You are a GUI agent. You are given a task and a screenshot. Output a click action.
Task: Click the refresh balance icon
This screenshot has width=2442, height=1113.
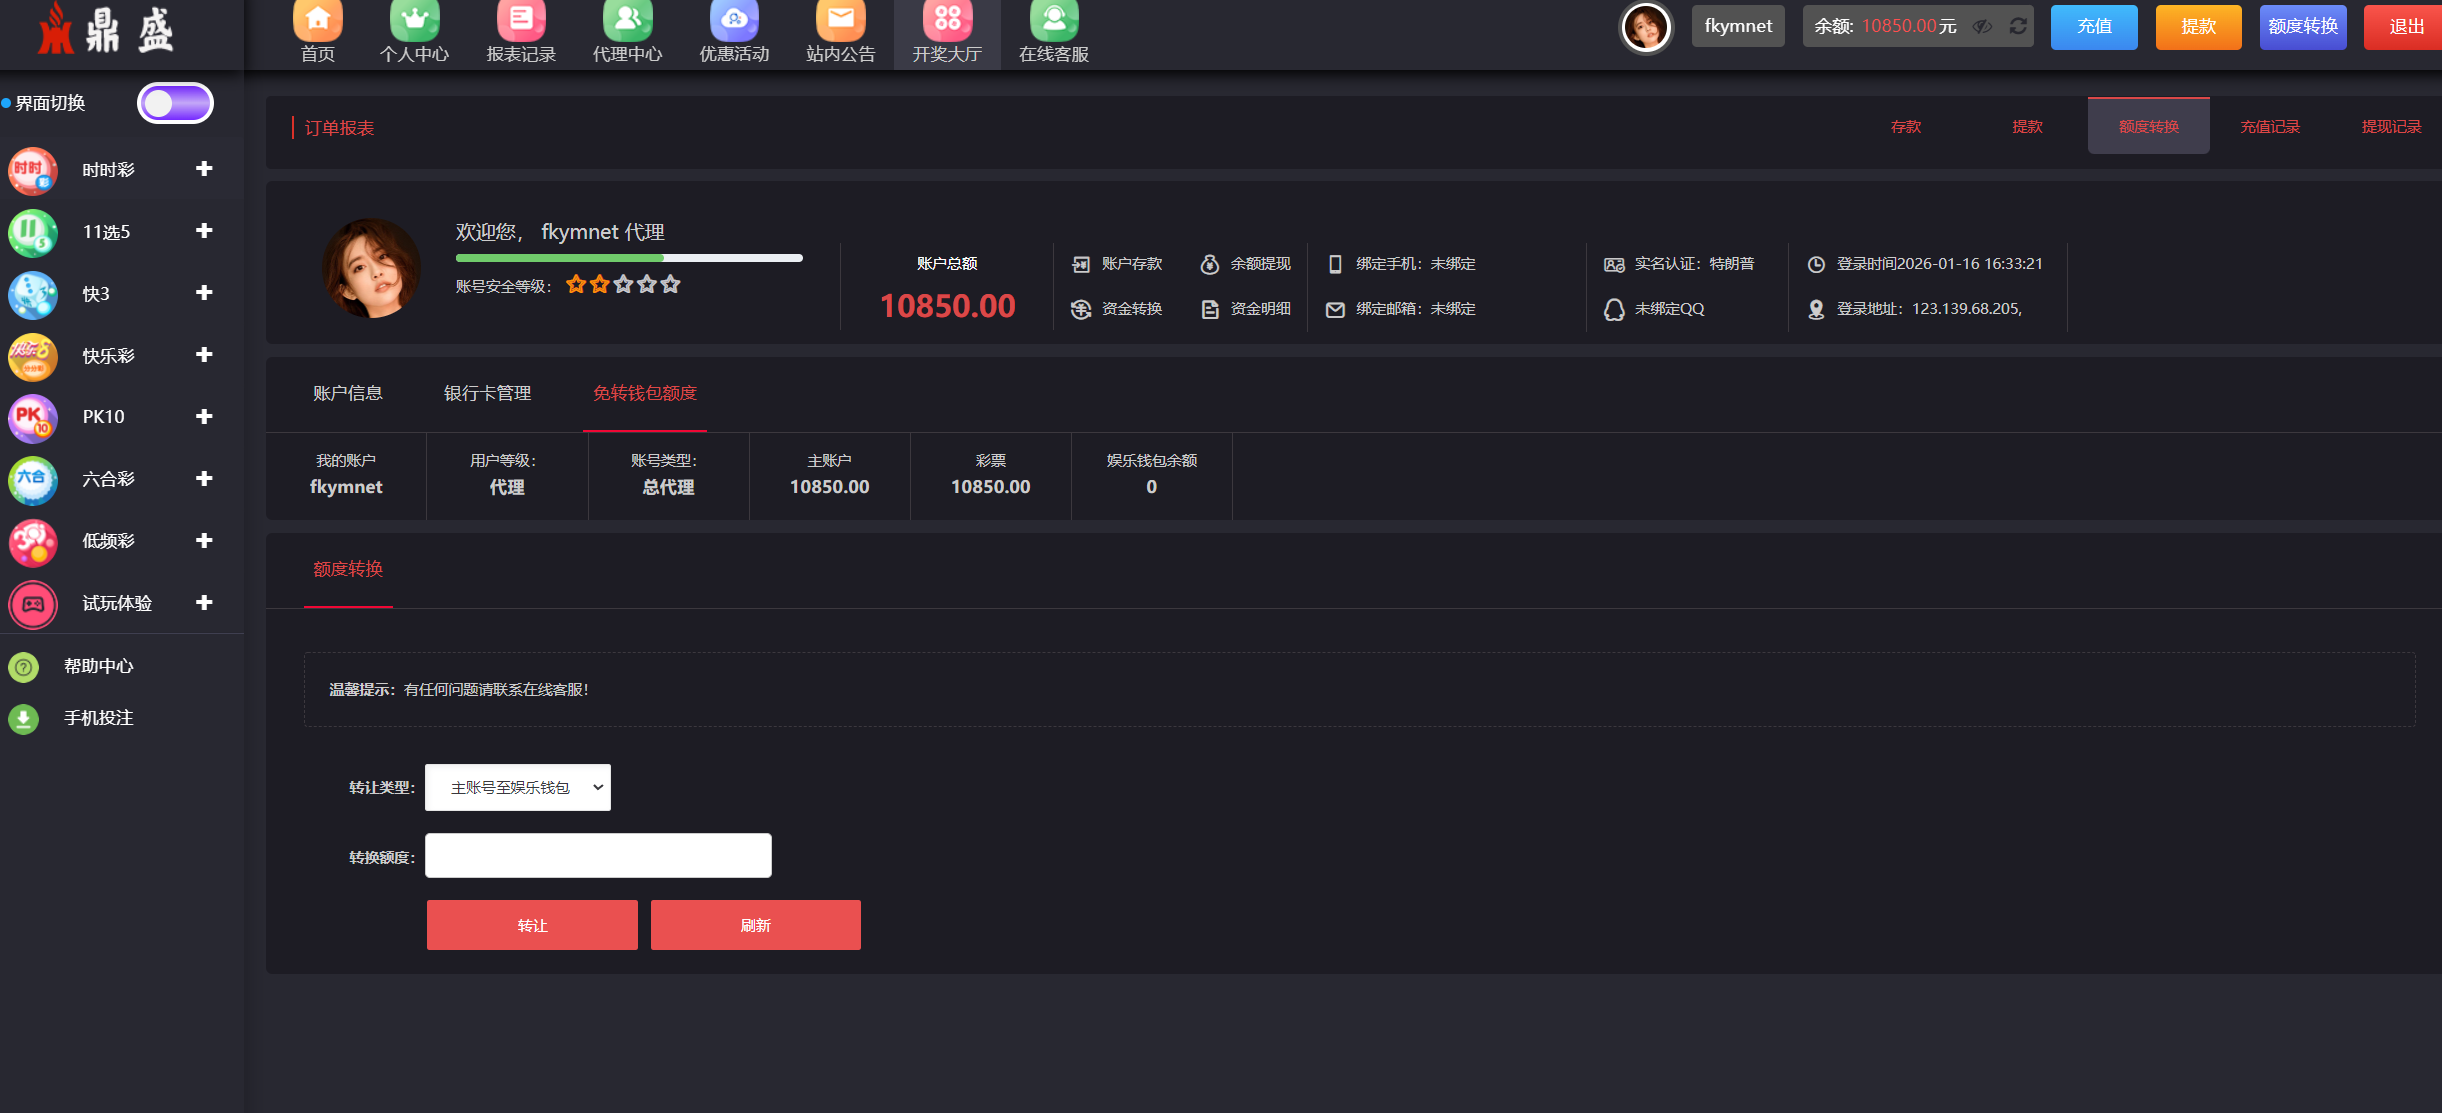pyautogui.click(x=2018, y=26)
